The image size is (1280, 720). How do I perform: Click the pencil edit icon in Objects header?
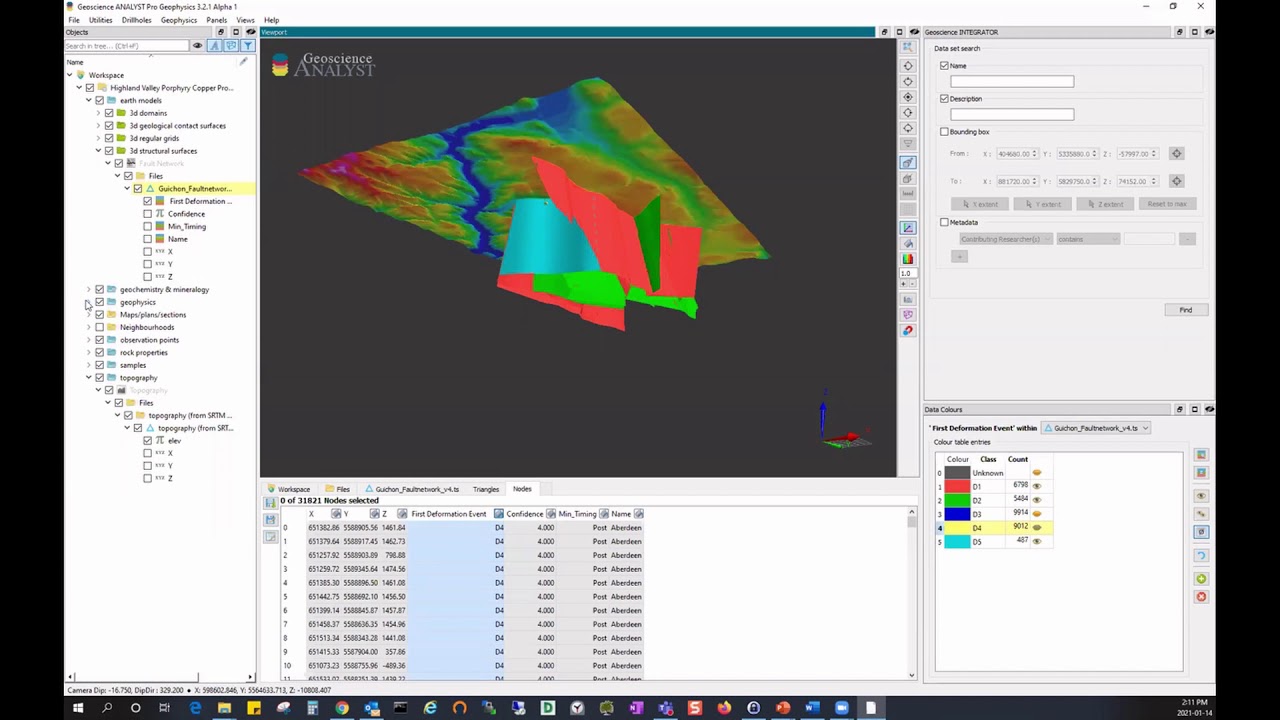click(243, 62)
